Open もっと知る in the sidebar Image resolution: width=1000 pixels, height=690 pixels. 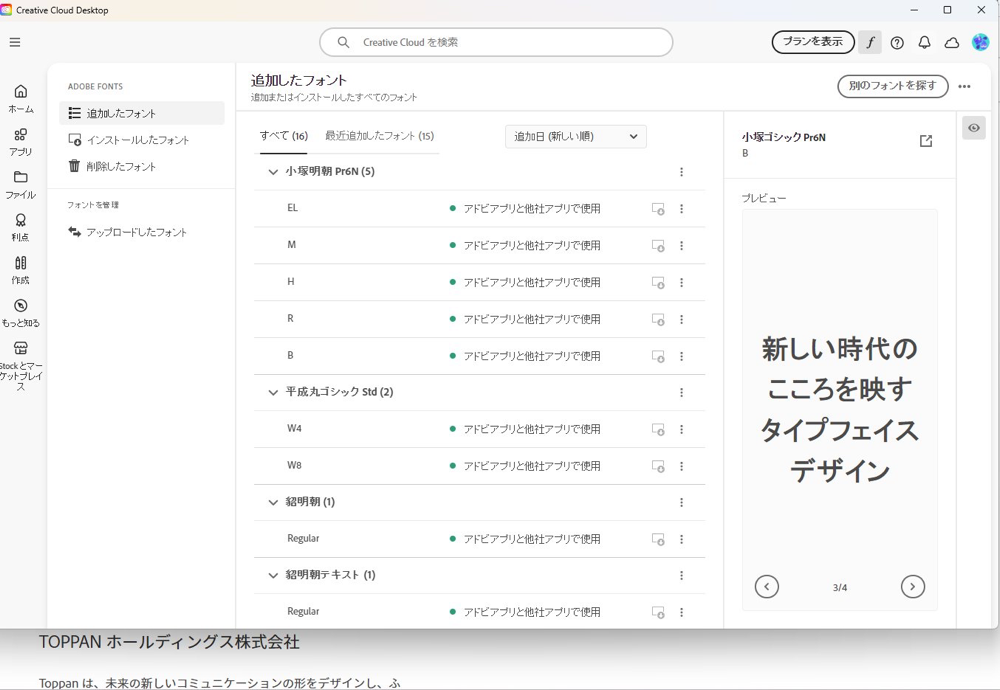click(x=20, y=313)
